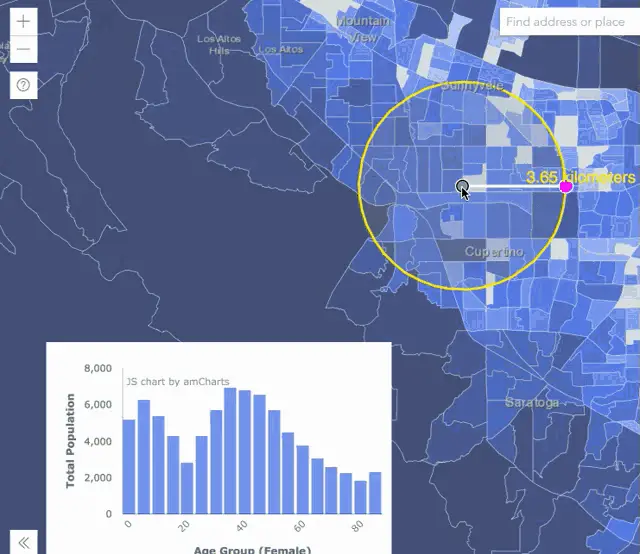The height and width of the screenshot is (554, 640).
Task: Select the magenta radius handle point
Action: 566,187
